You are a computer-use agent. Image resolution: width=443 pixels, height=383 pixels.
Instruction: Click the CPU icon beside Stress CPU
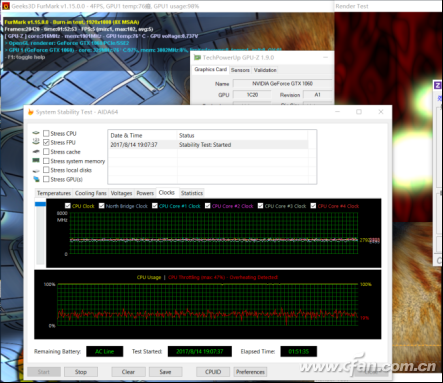click(x=36, y=133)
